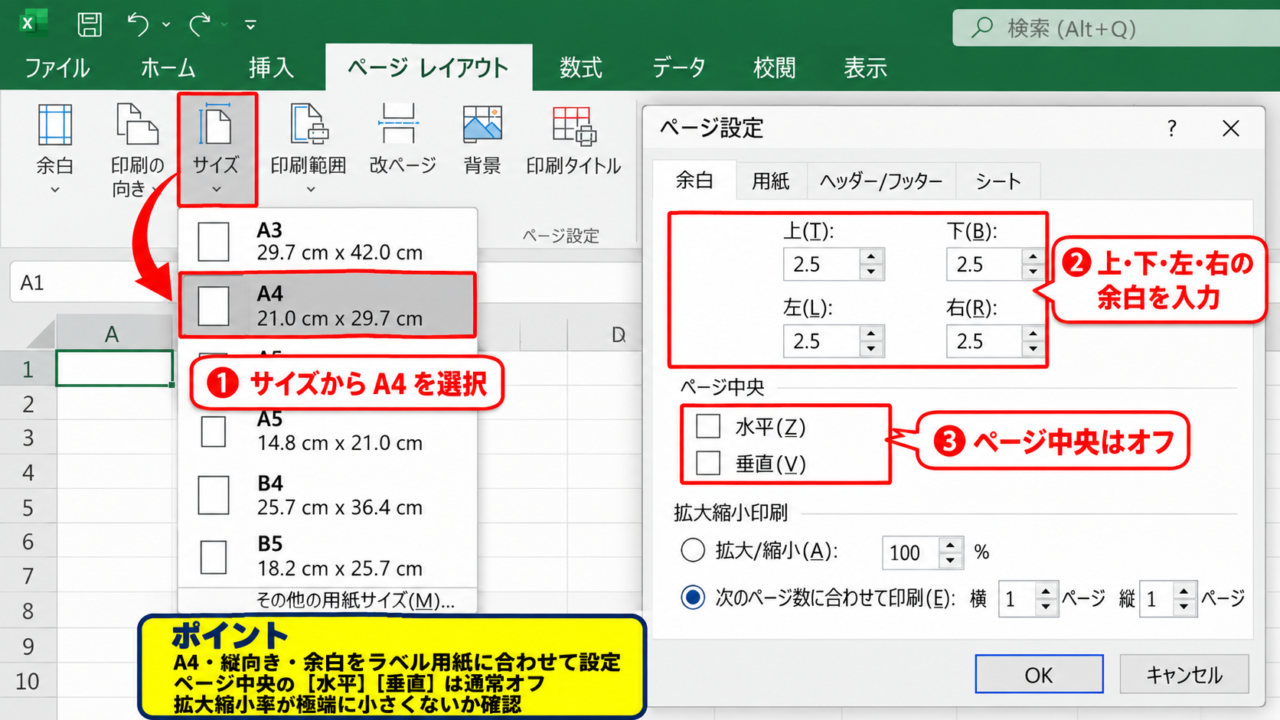
Task: Click the サイズ paper size button
Action: (217, 149)
